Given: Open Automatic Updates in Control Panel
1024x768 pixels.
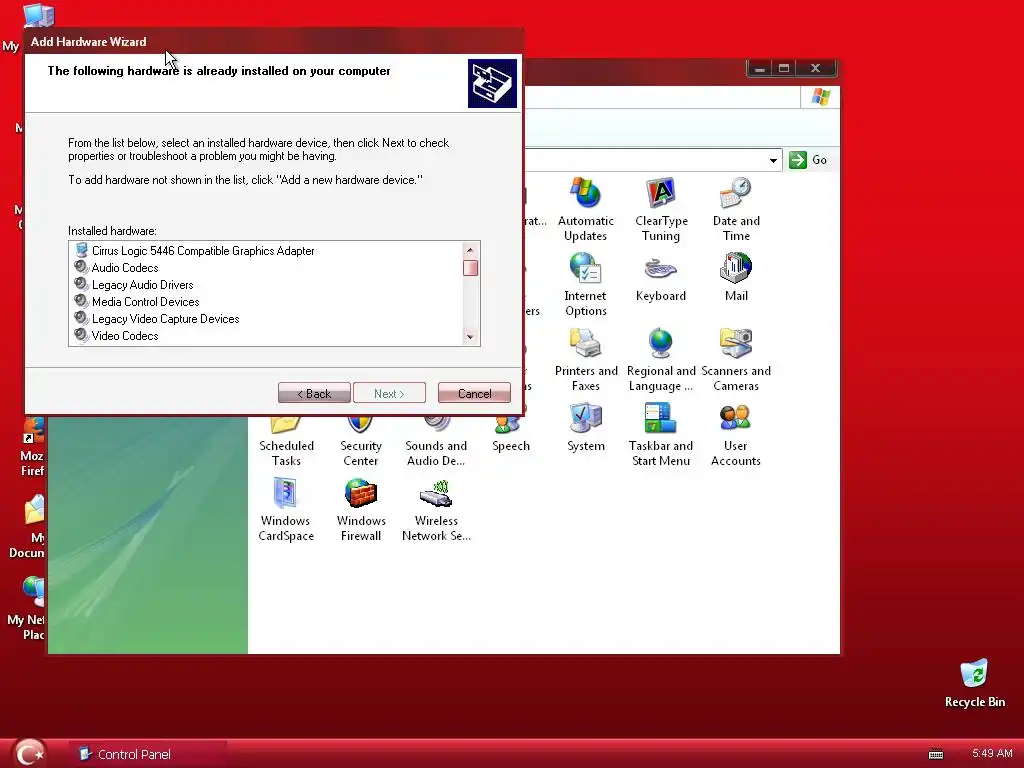Looking at the screenshot, I should tap(585, 209).
